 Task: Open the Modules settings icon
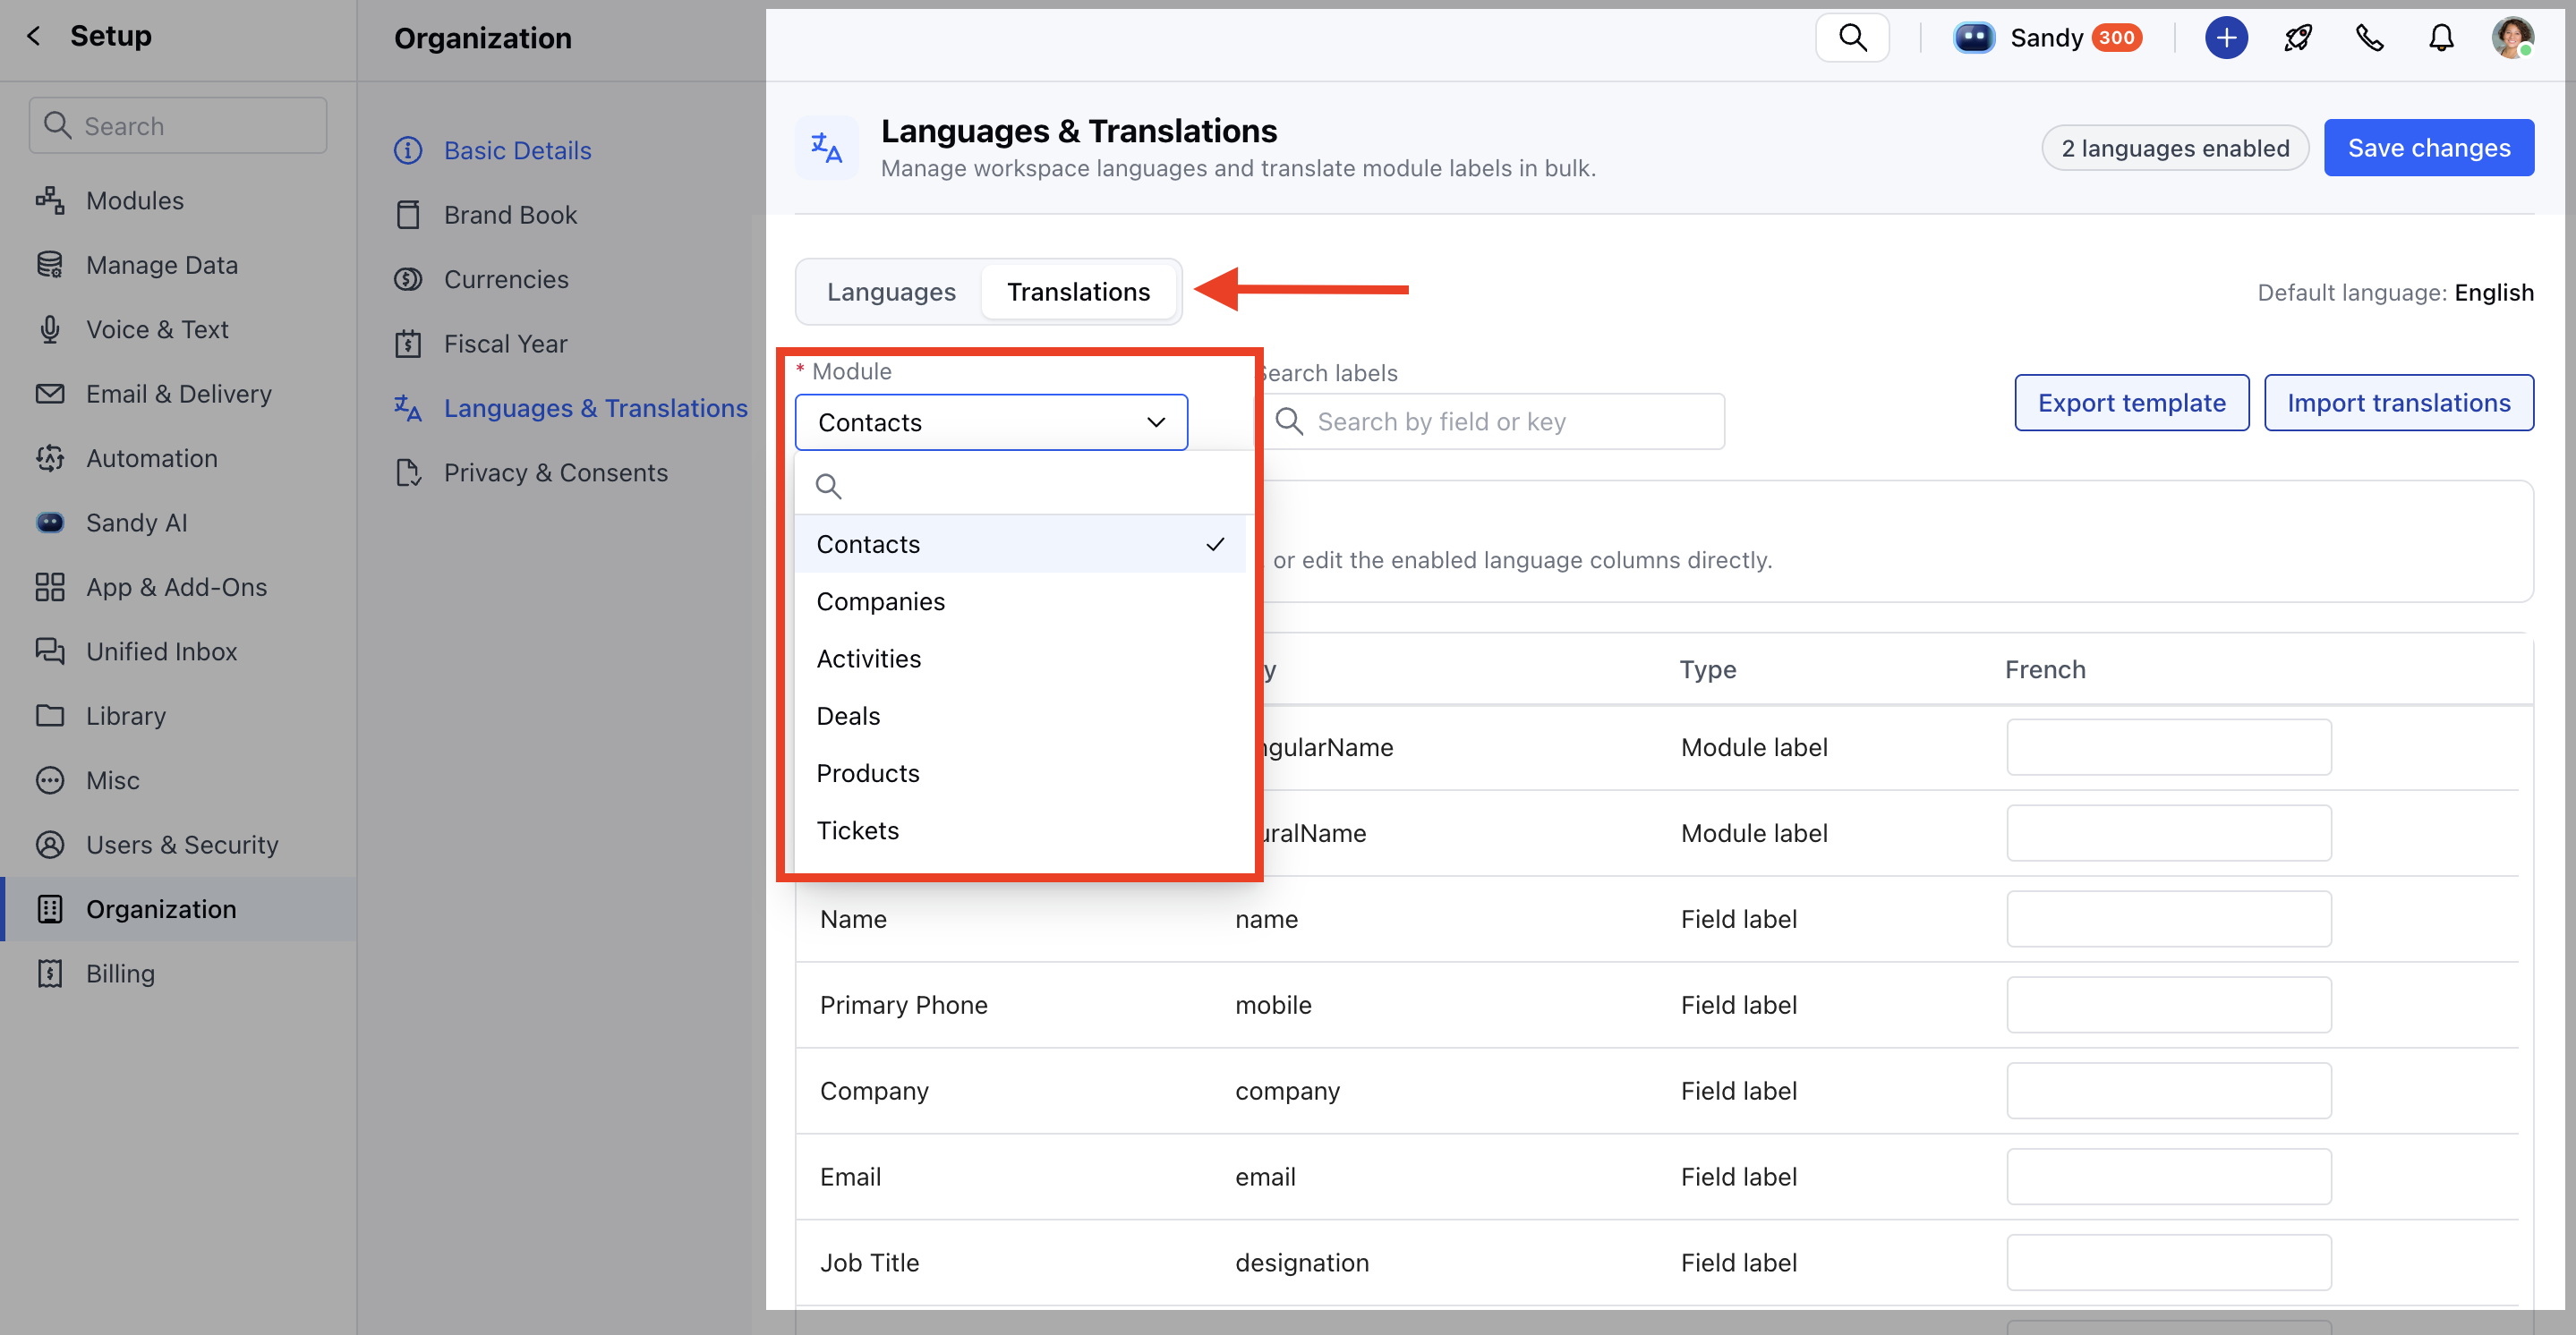(50, 200)
